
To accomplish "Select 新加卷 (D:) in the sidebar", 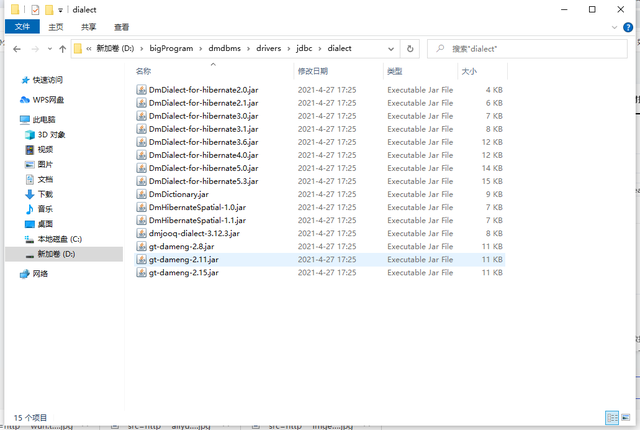I will [x=56, y=254].
